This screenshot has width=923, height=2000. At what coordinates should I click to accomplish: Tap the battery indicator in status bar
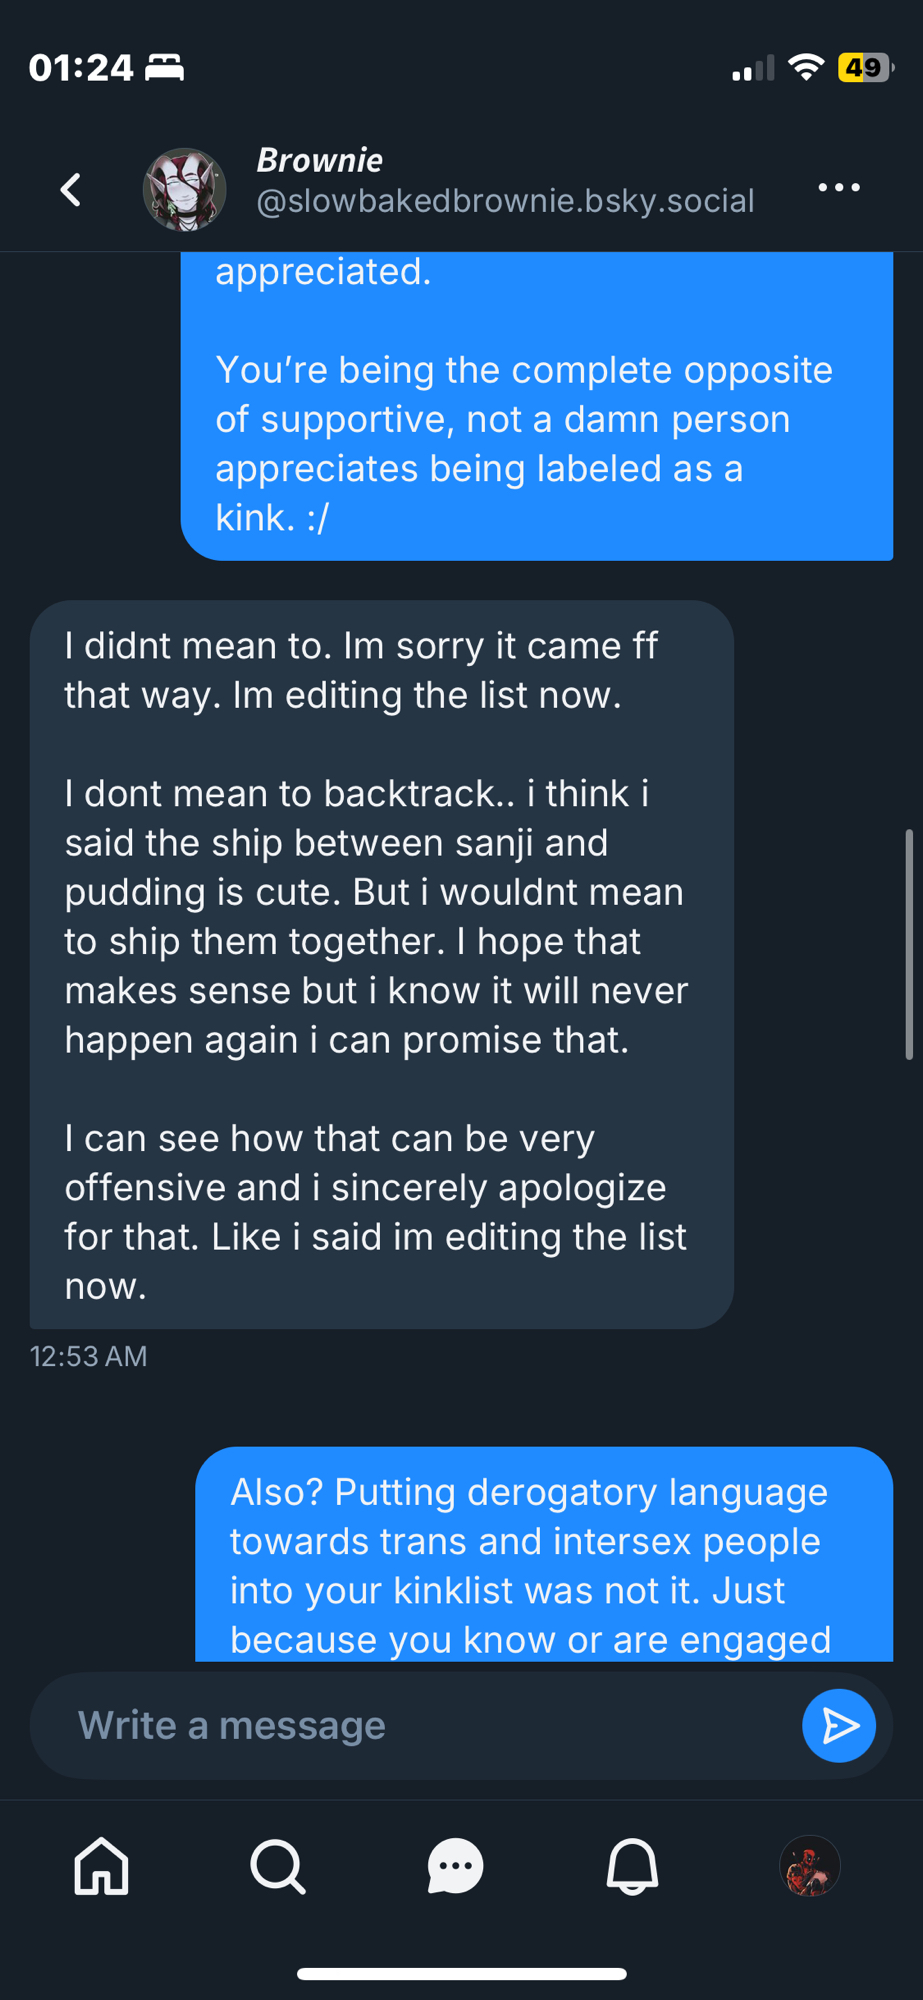click(x=864, y=68)
